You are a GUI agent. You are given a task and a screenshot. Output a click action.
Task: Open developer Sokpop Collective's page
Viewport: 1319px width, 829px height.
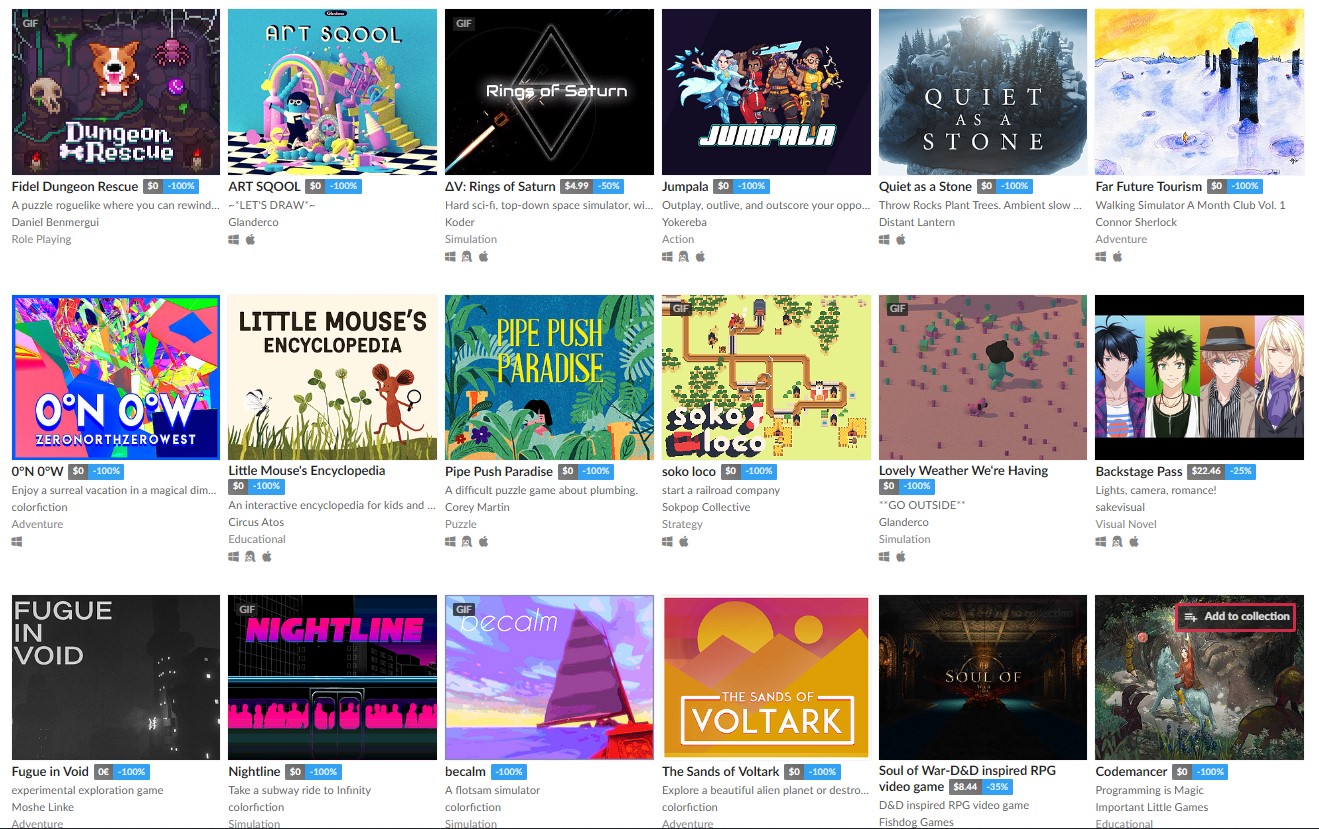coord(706,507)
